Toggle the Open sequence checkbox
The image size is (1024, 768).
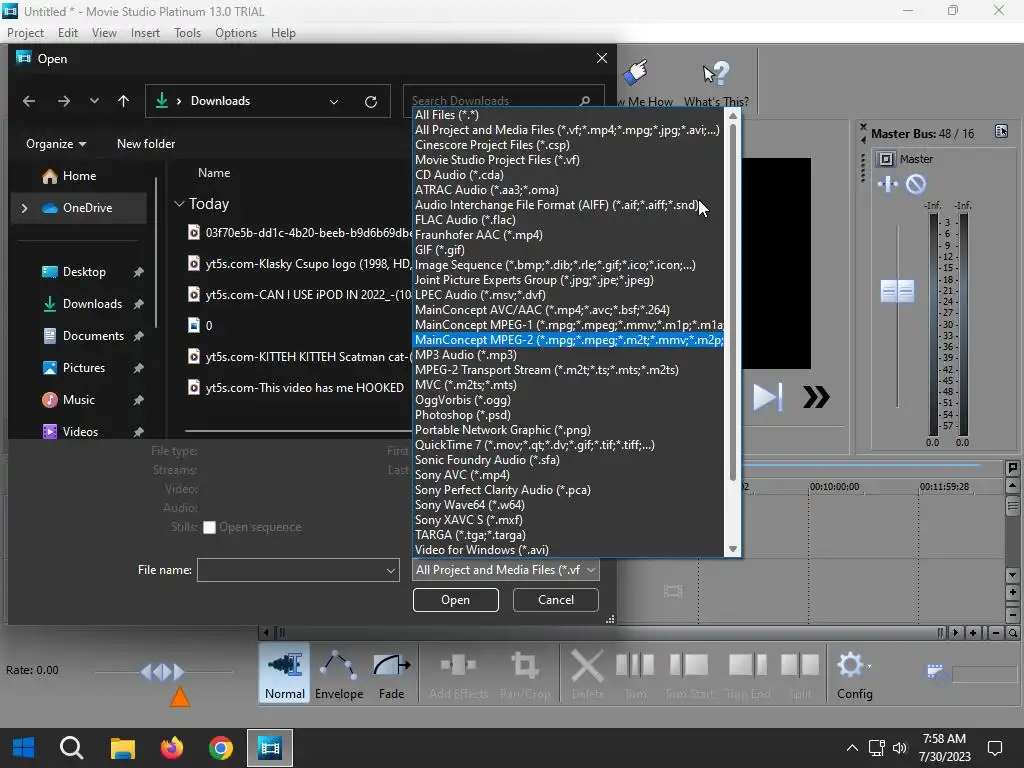pyautogui.click(x=209, y=527)
